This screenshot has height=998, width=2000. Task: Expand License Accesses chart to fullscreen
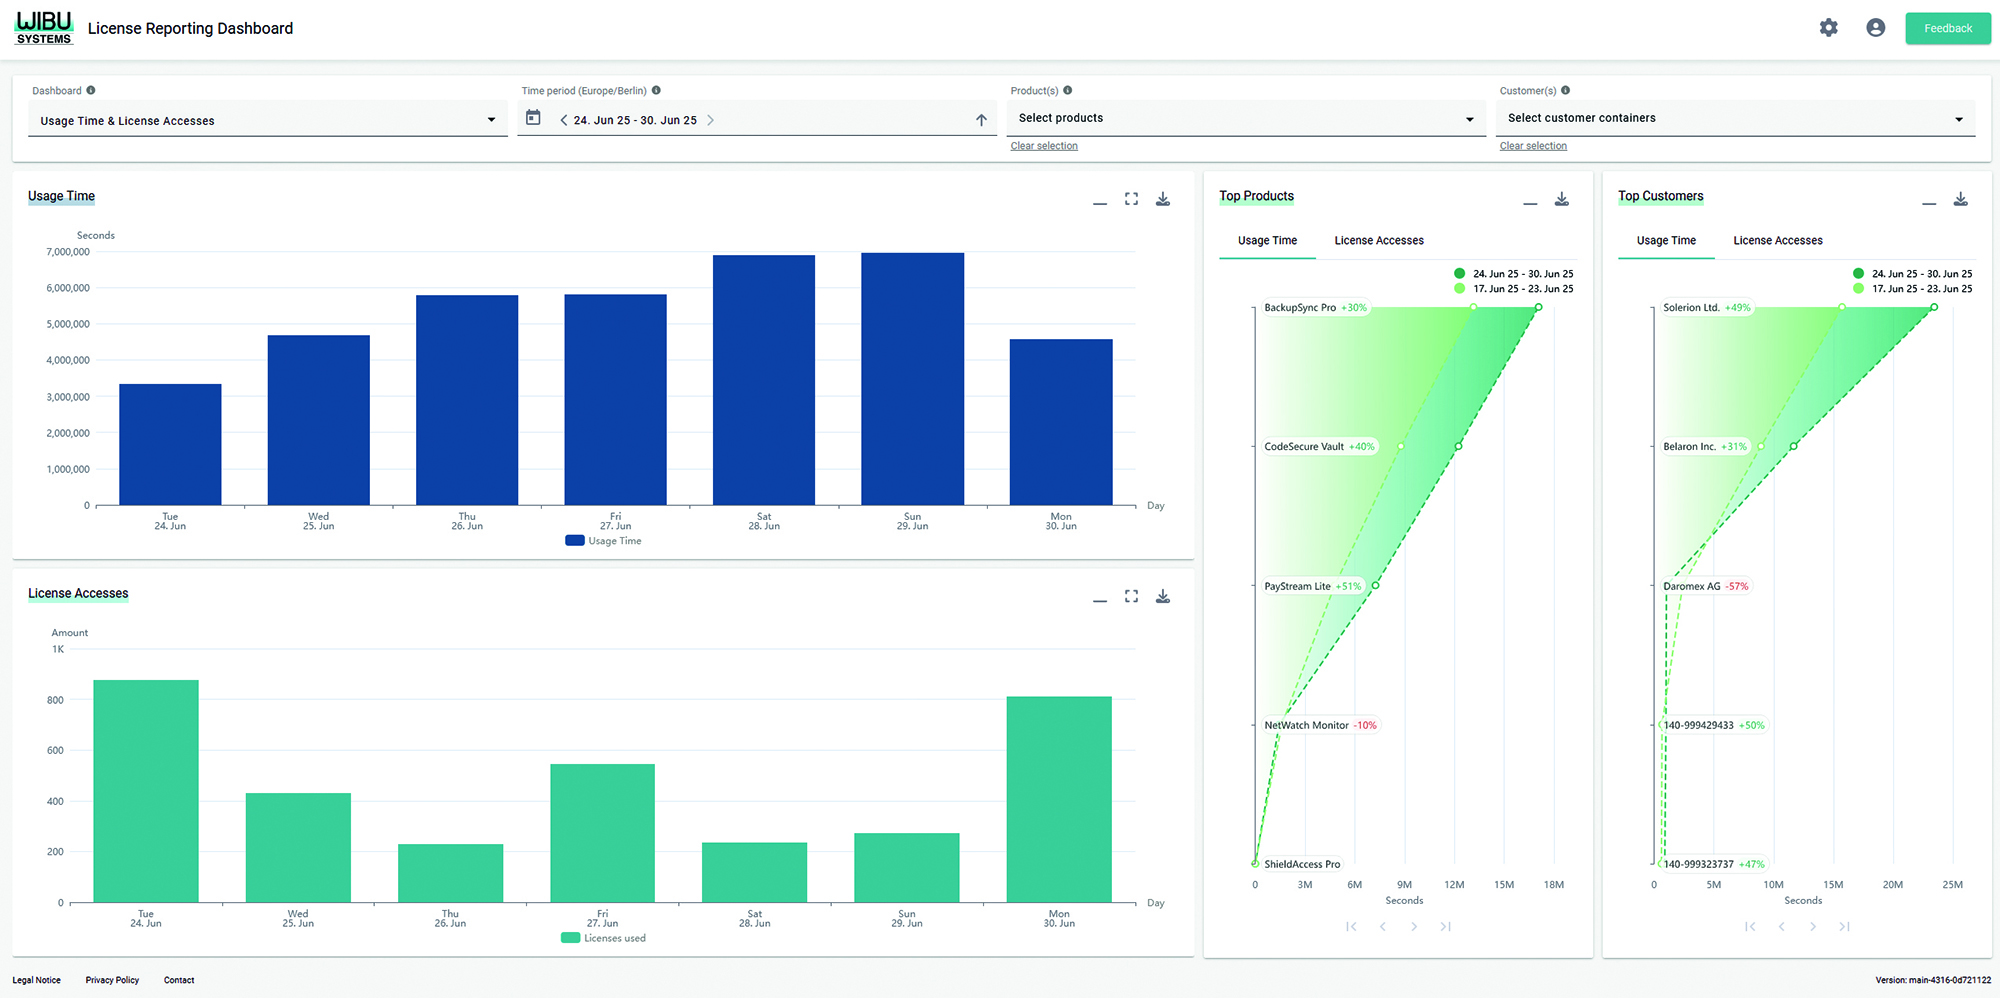1131,596
